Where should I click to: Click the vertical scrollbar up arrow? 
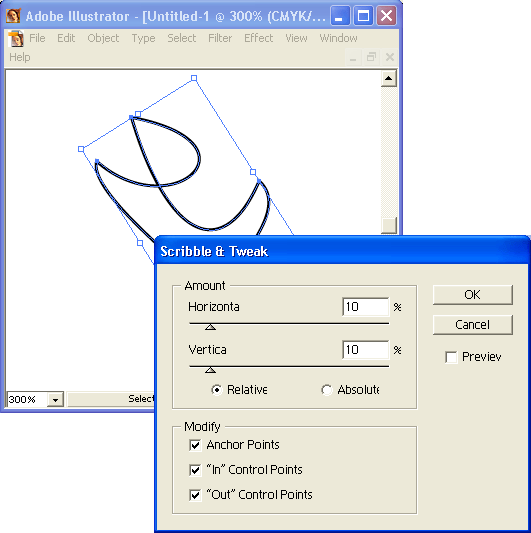[389, 79]
